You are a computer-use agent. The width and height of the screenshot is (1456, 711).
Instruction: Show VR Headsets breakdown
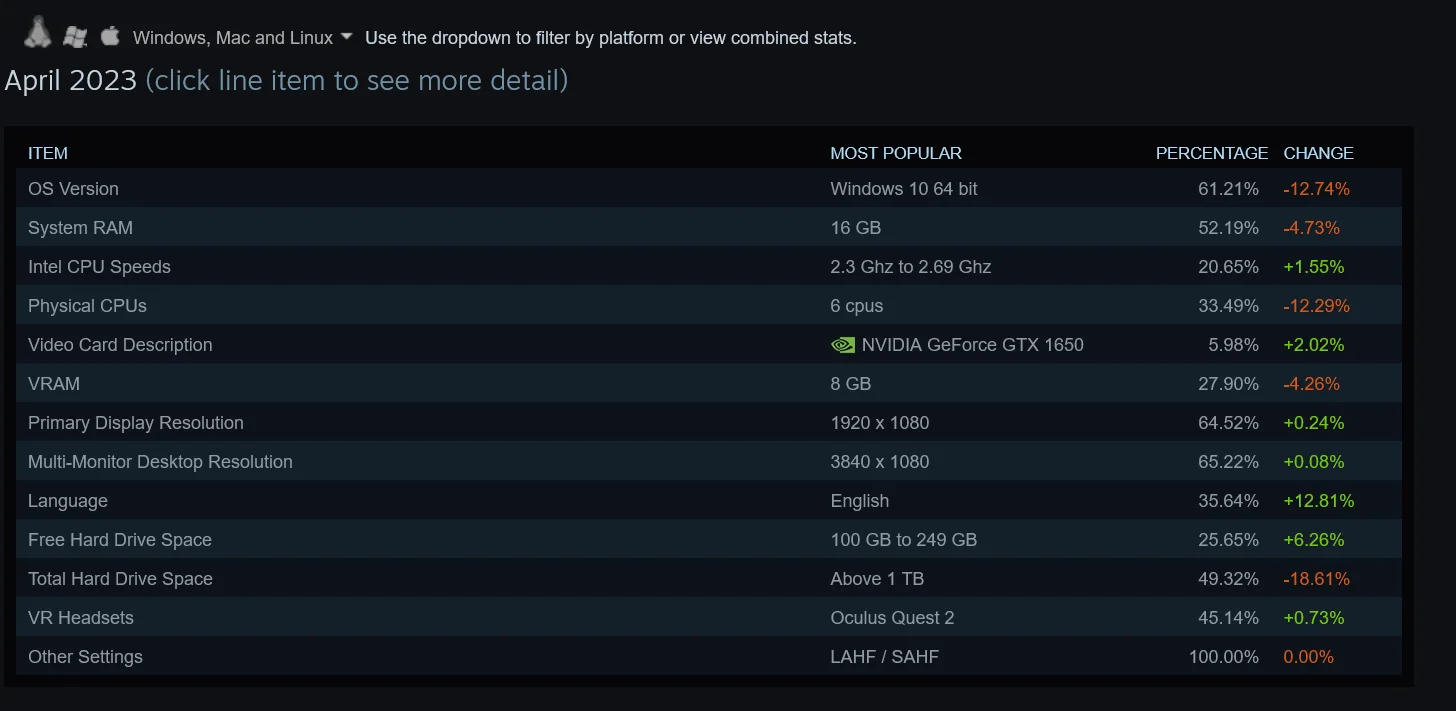pyautogui.click(x=708, y=617)
